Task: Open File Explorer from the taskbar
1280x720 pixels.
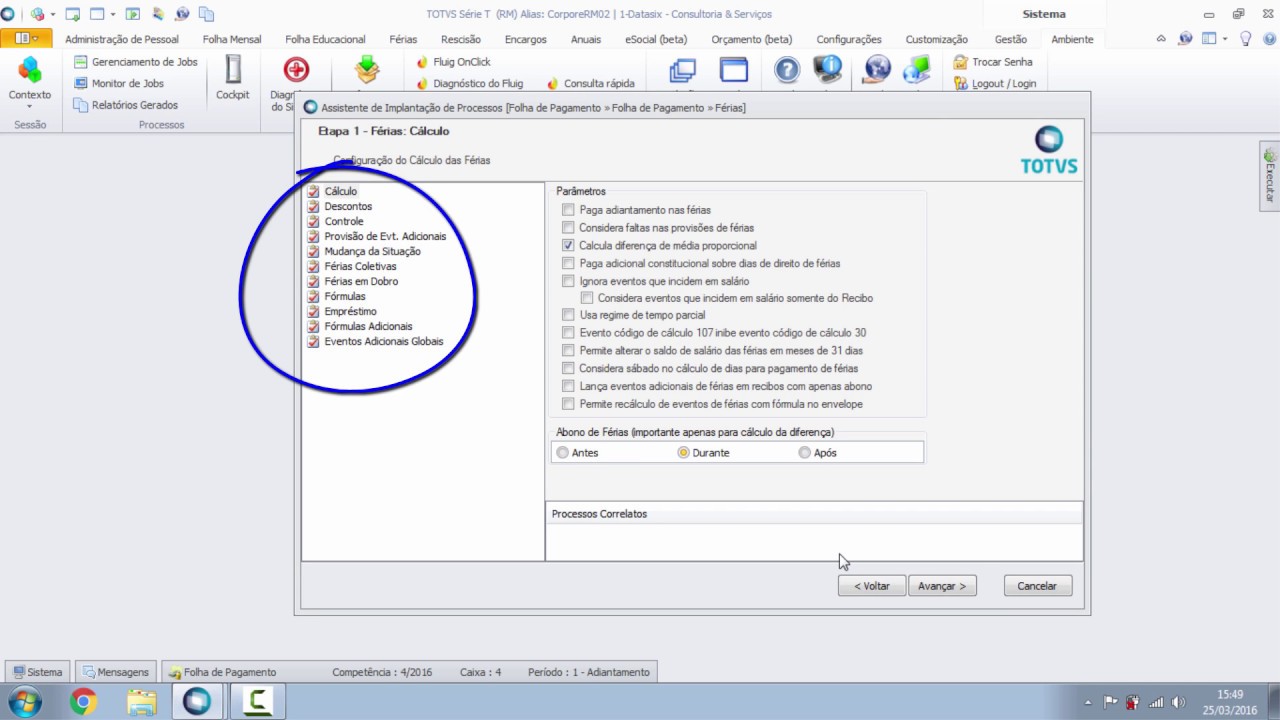Action: click(x=142, y=702)
